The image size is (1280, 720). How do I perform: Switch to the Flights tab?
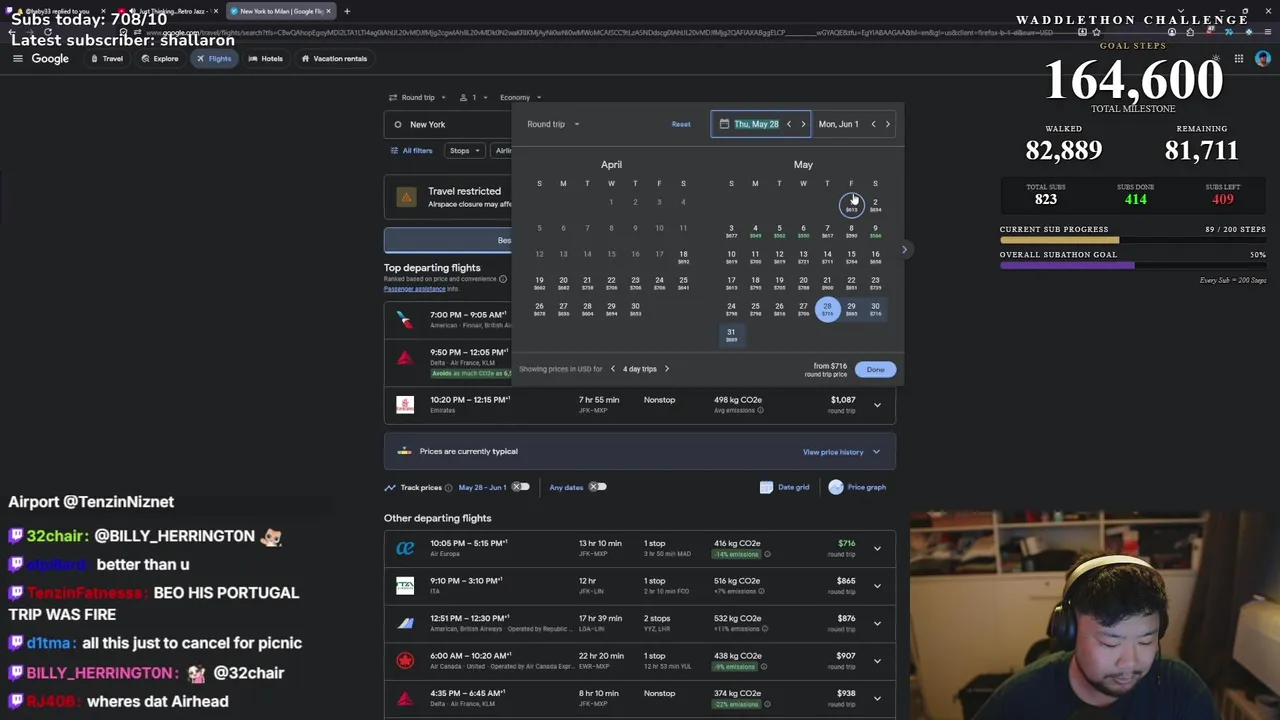(x=213, y=58)
